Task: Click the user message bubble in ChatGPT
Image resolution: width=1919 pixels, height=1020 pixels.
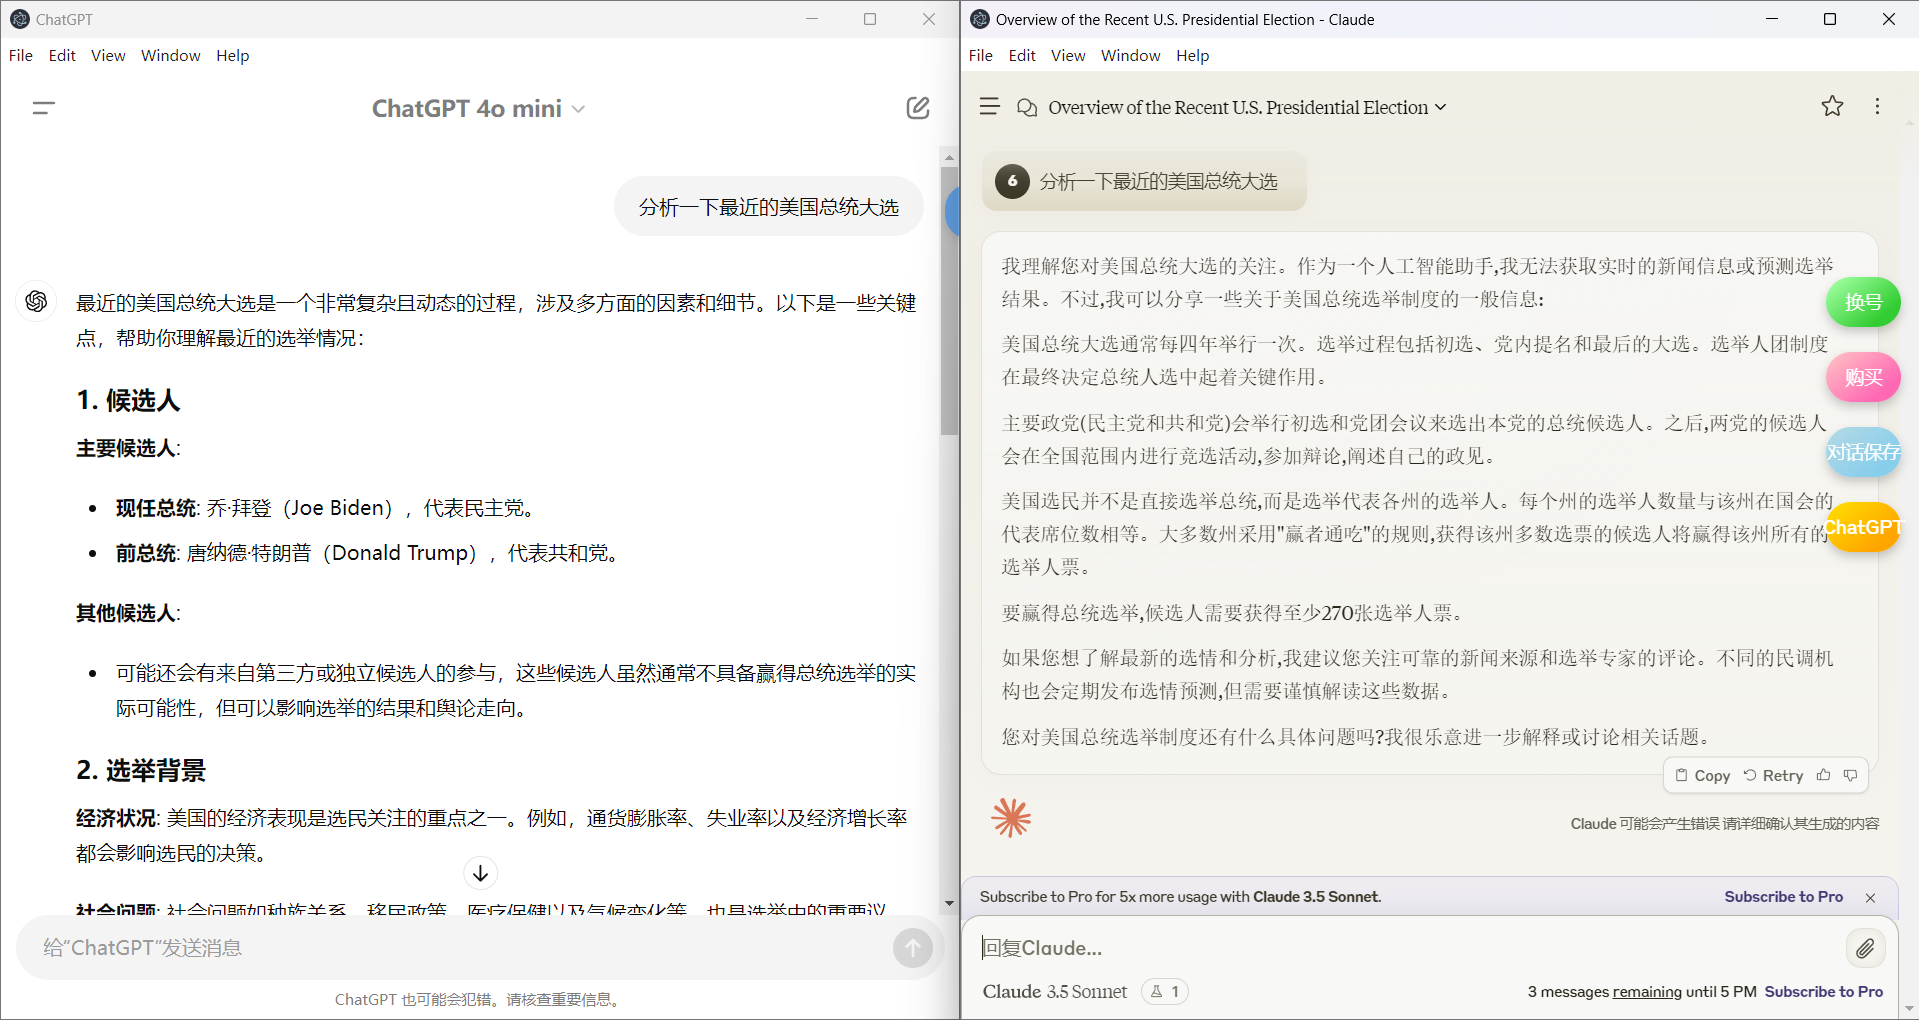Action: (x=768, y=206)
